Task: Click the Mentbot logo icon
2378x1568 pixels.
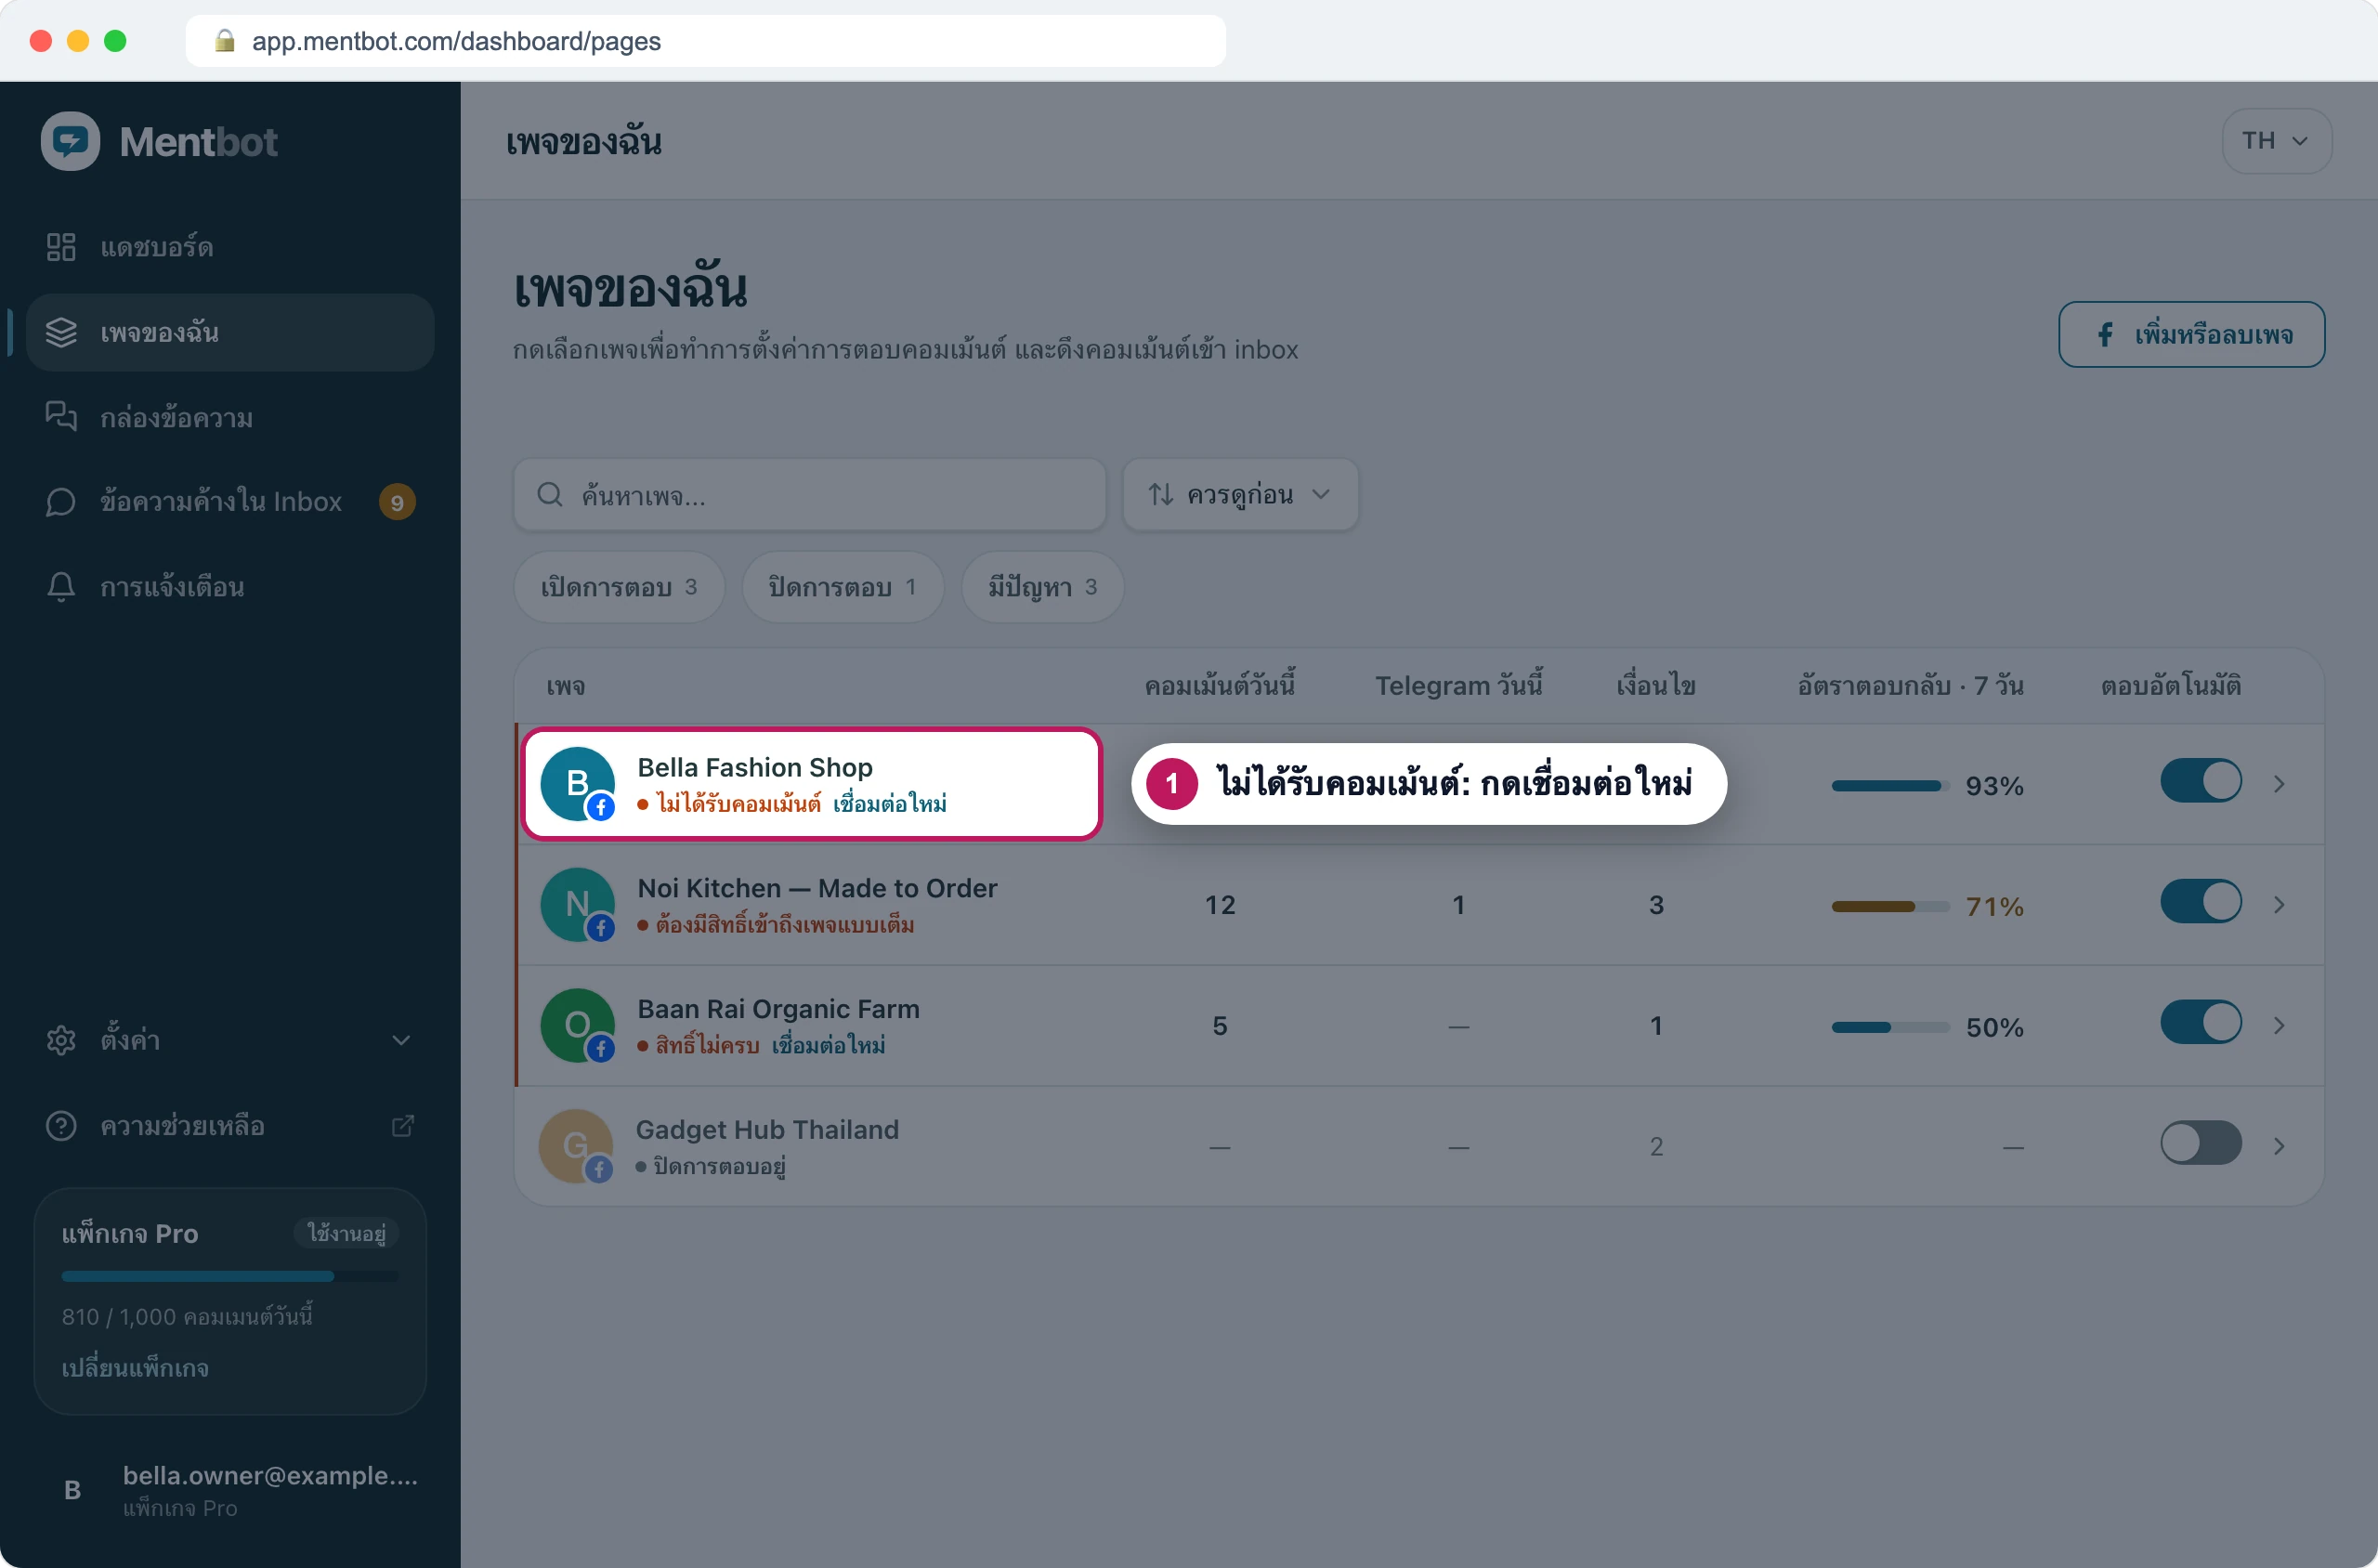Action: tap(70, 141)
